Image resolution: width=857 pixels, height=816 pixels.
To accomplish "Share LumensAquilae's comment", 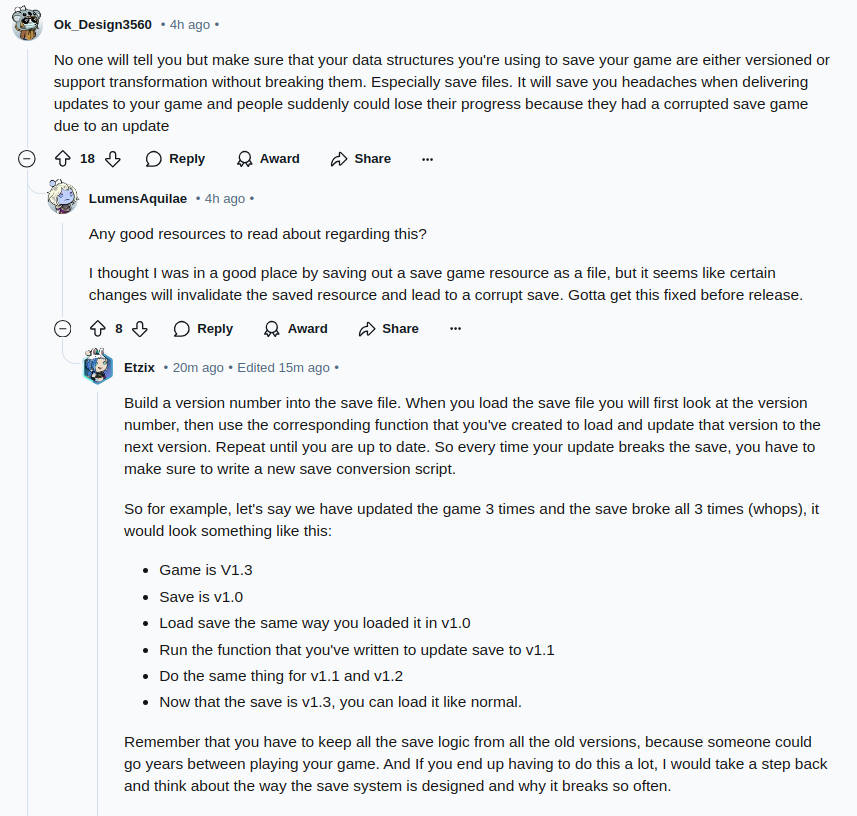I will (x=389, y=329).
